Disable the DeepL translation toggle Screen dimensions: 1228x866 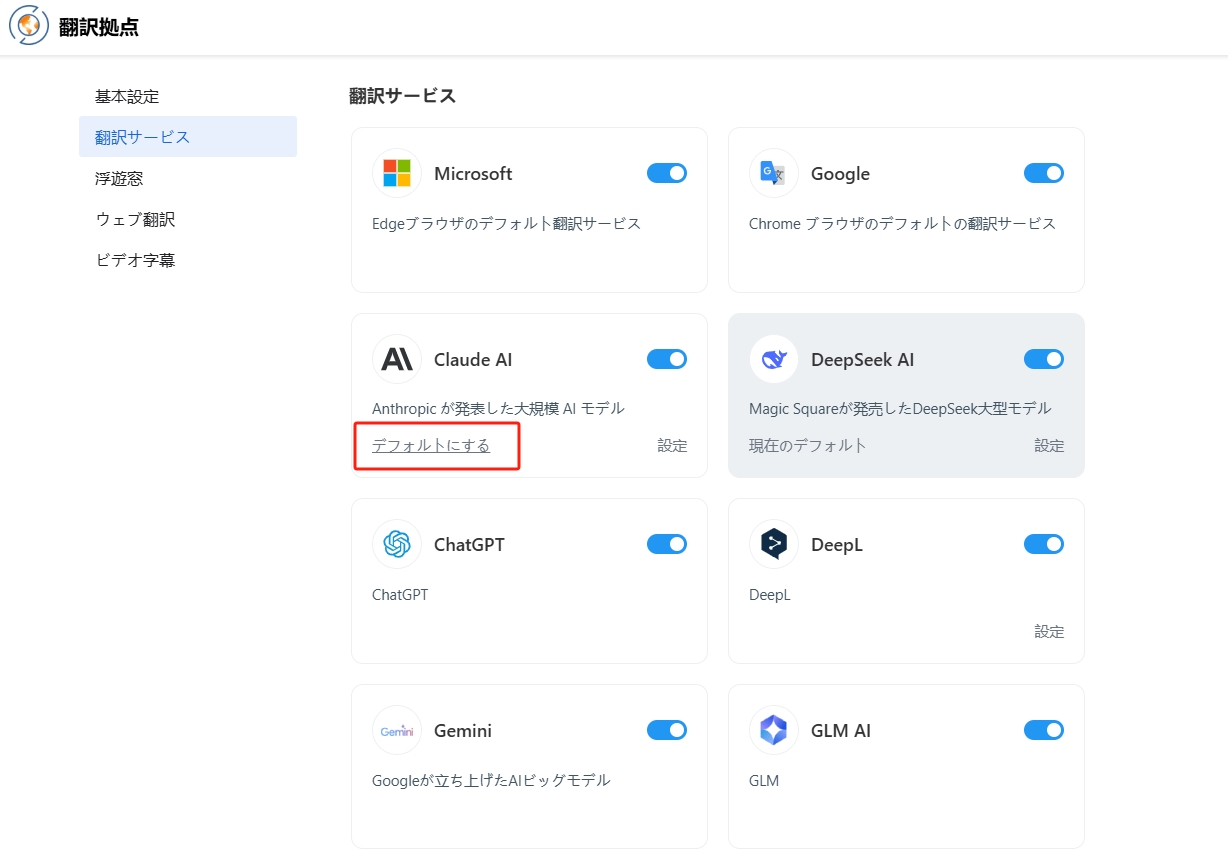(x=1044, y=544)
